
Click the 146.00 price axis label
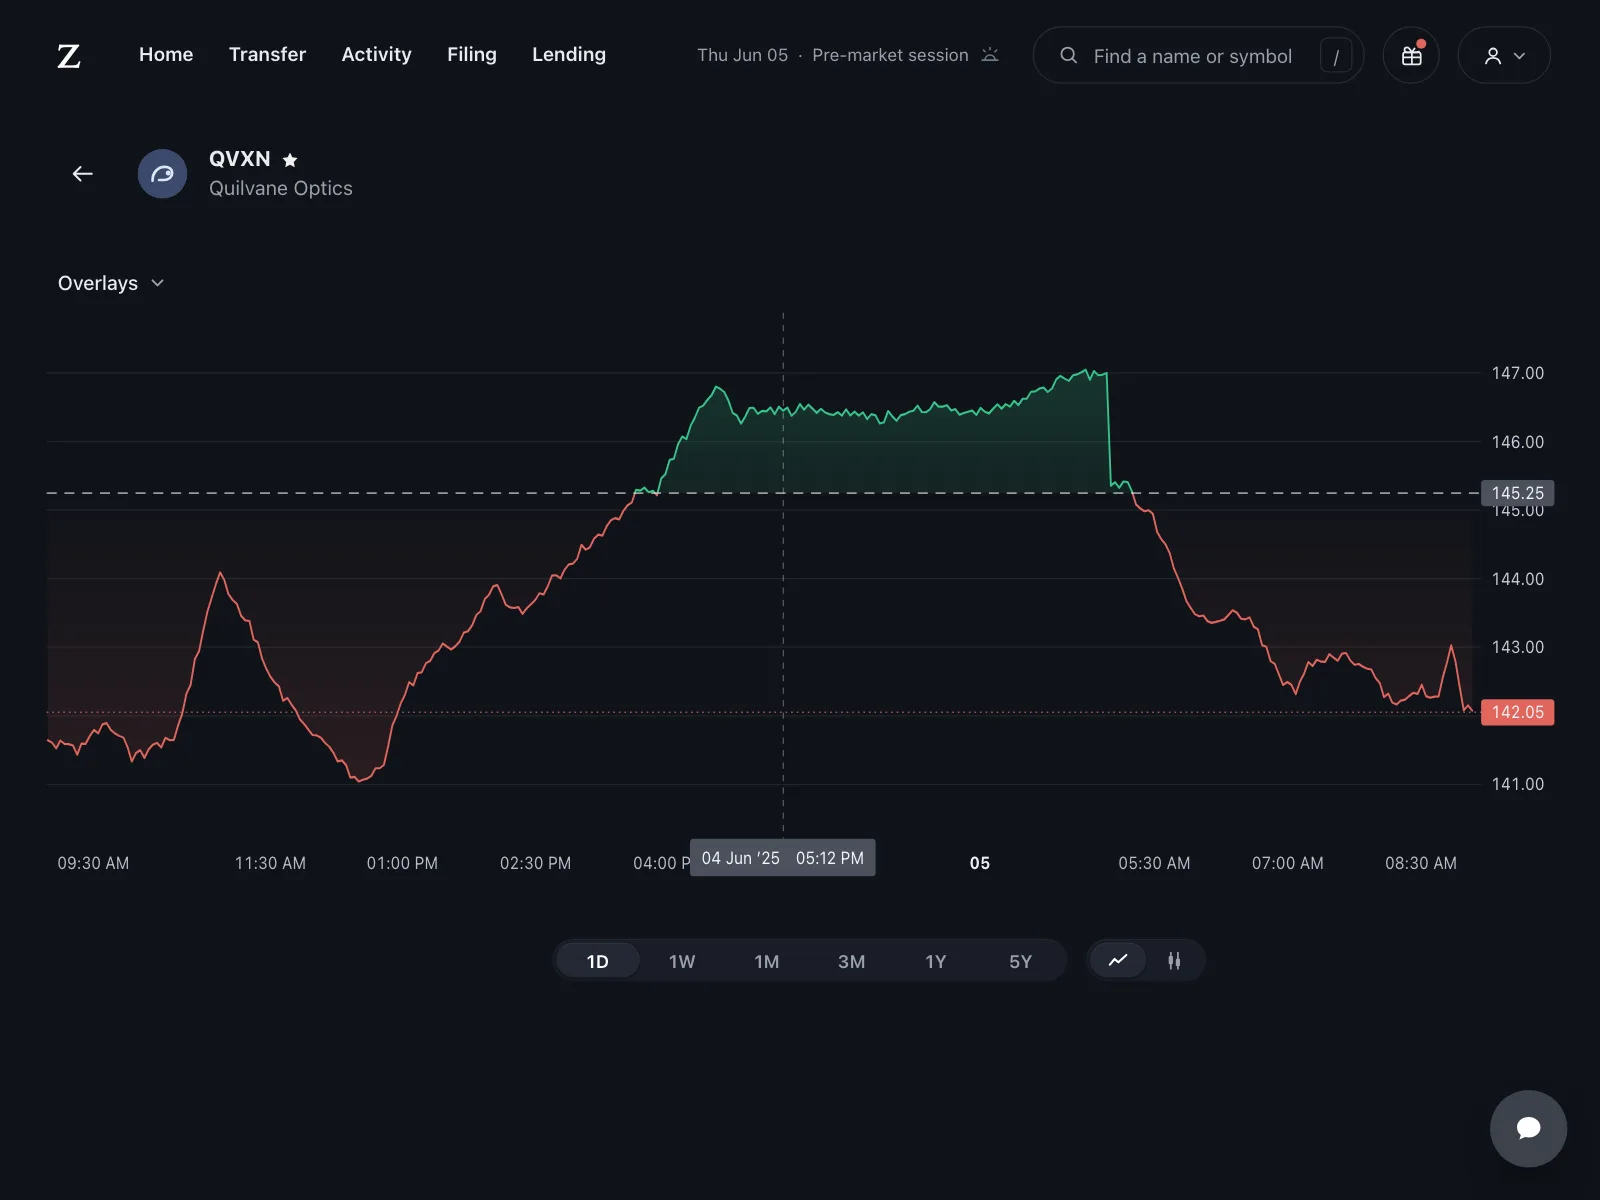pos(1518,442)
